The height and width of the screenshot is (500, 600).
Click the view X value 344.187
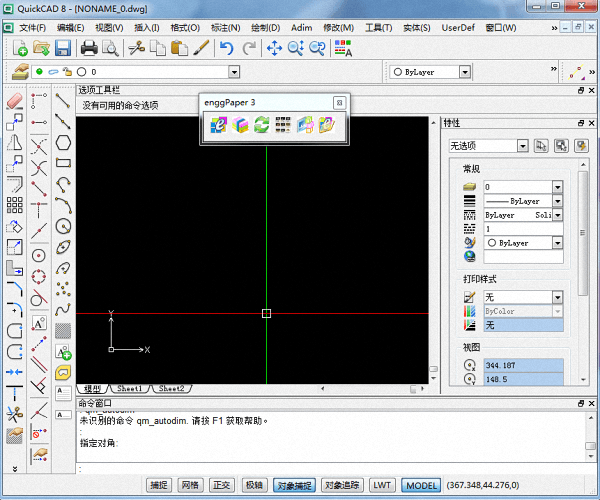point(523,365)
